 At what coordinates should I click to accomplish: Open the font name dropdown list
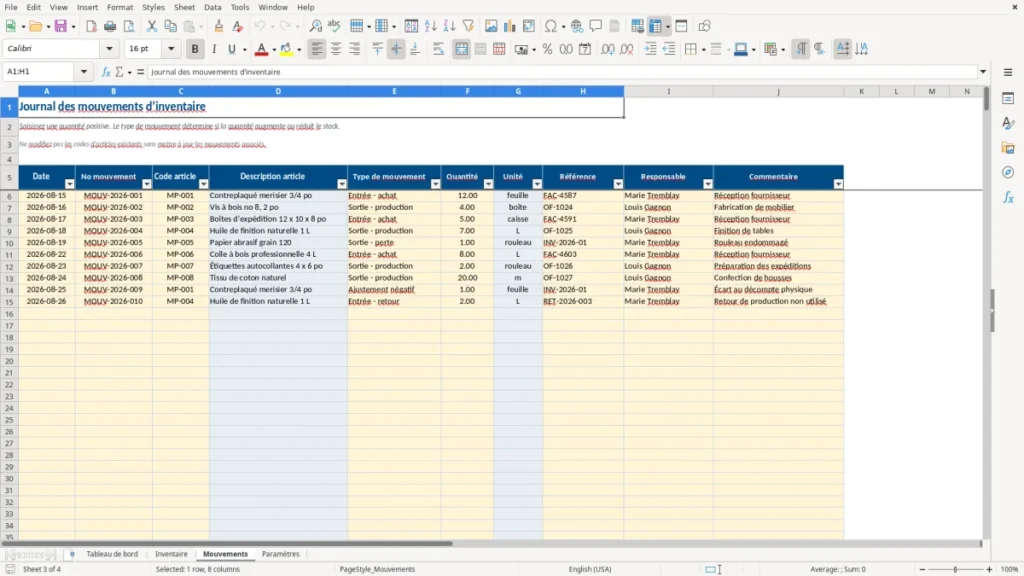[x=109, y=48]
